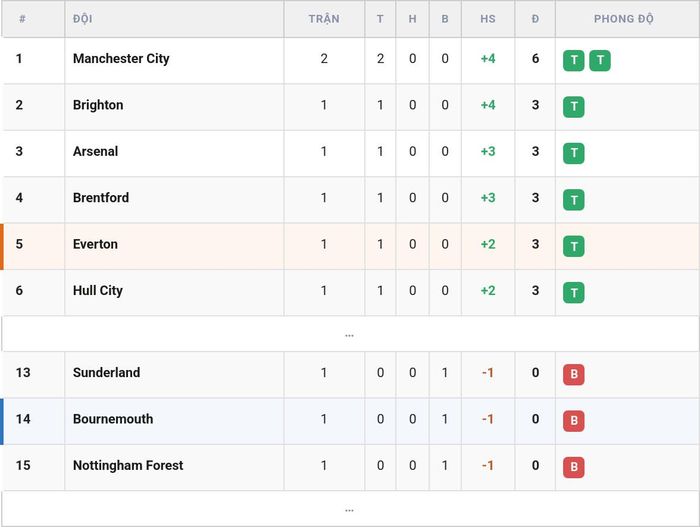Click Bournemouth's red B form badge
This screenshot has height=527, width=700.
(x=574, y=421)
